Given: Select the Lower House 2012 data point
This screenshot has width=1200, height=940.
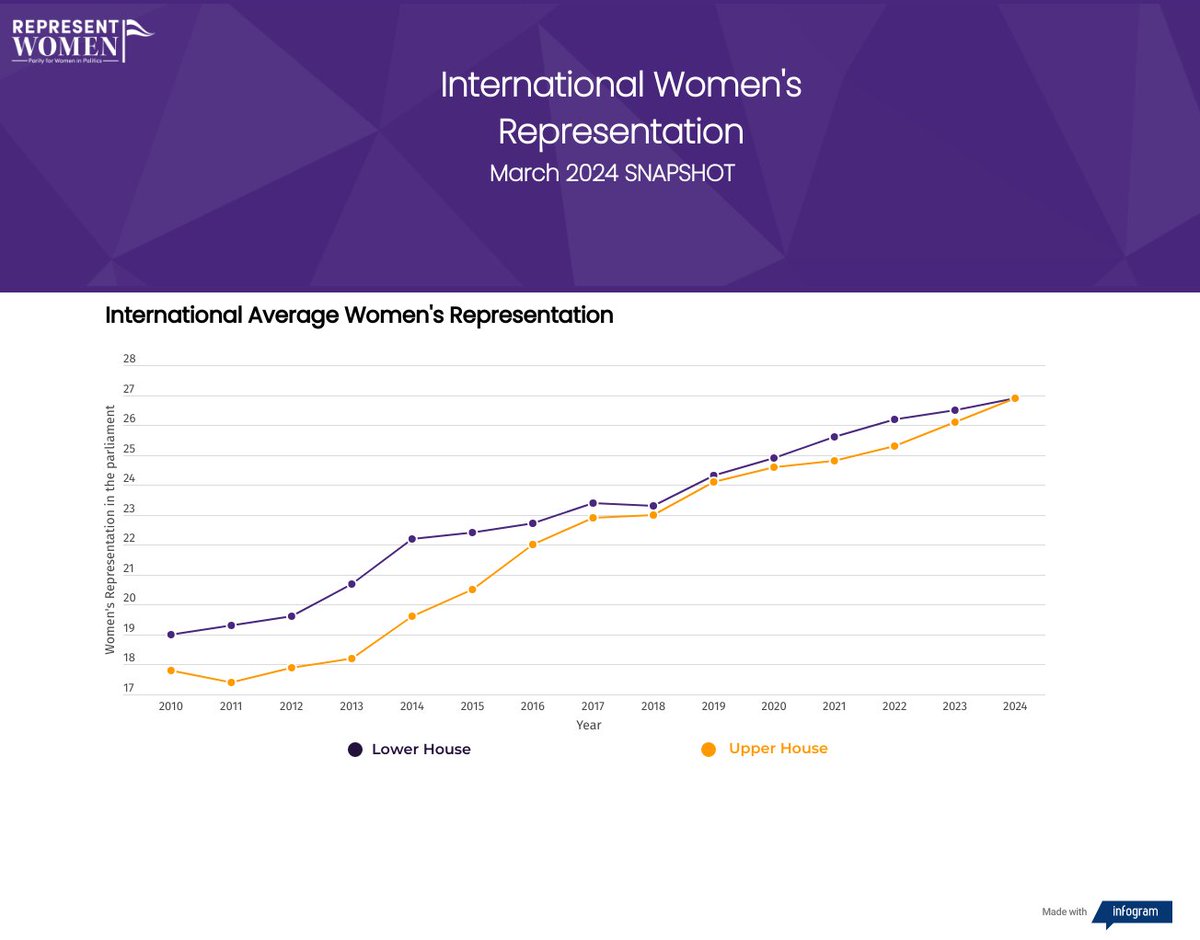Looking at the screenshot, I should click(291, 616).
